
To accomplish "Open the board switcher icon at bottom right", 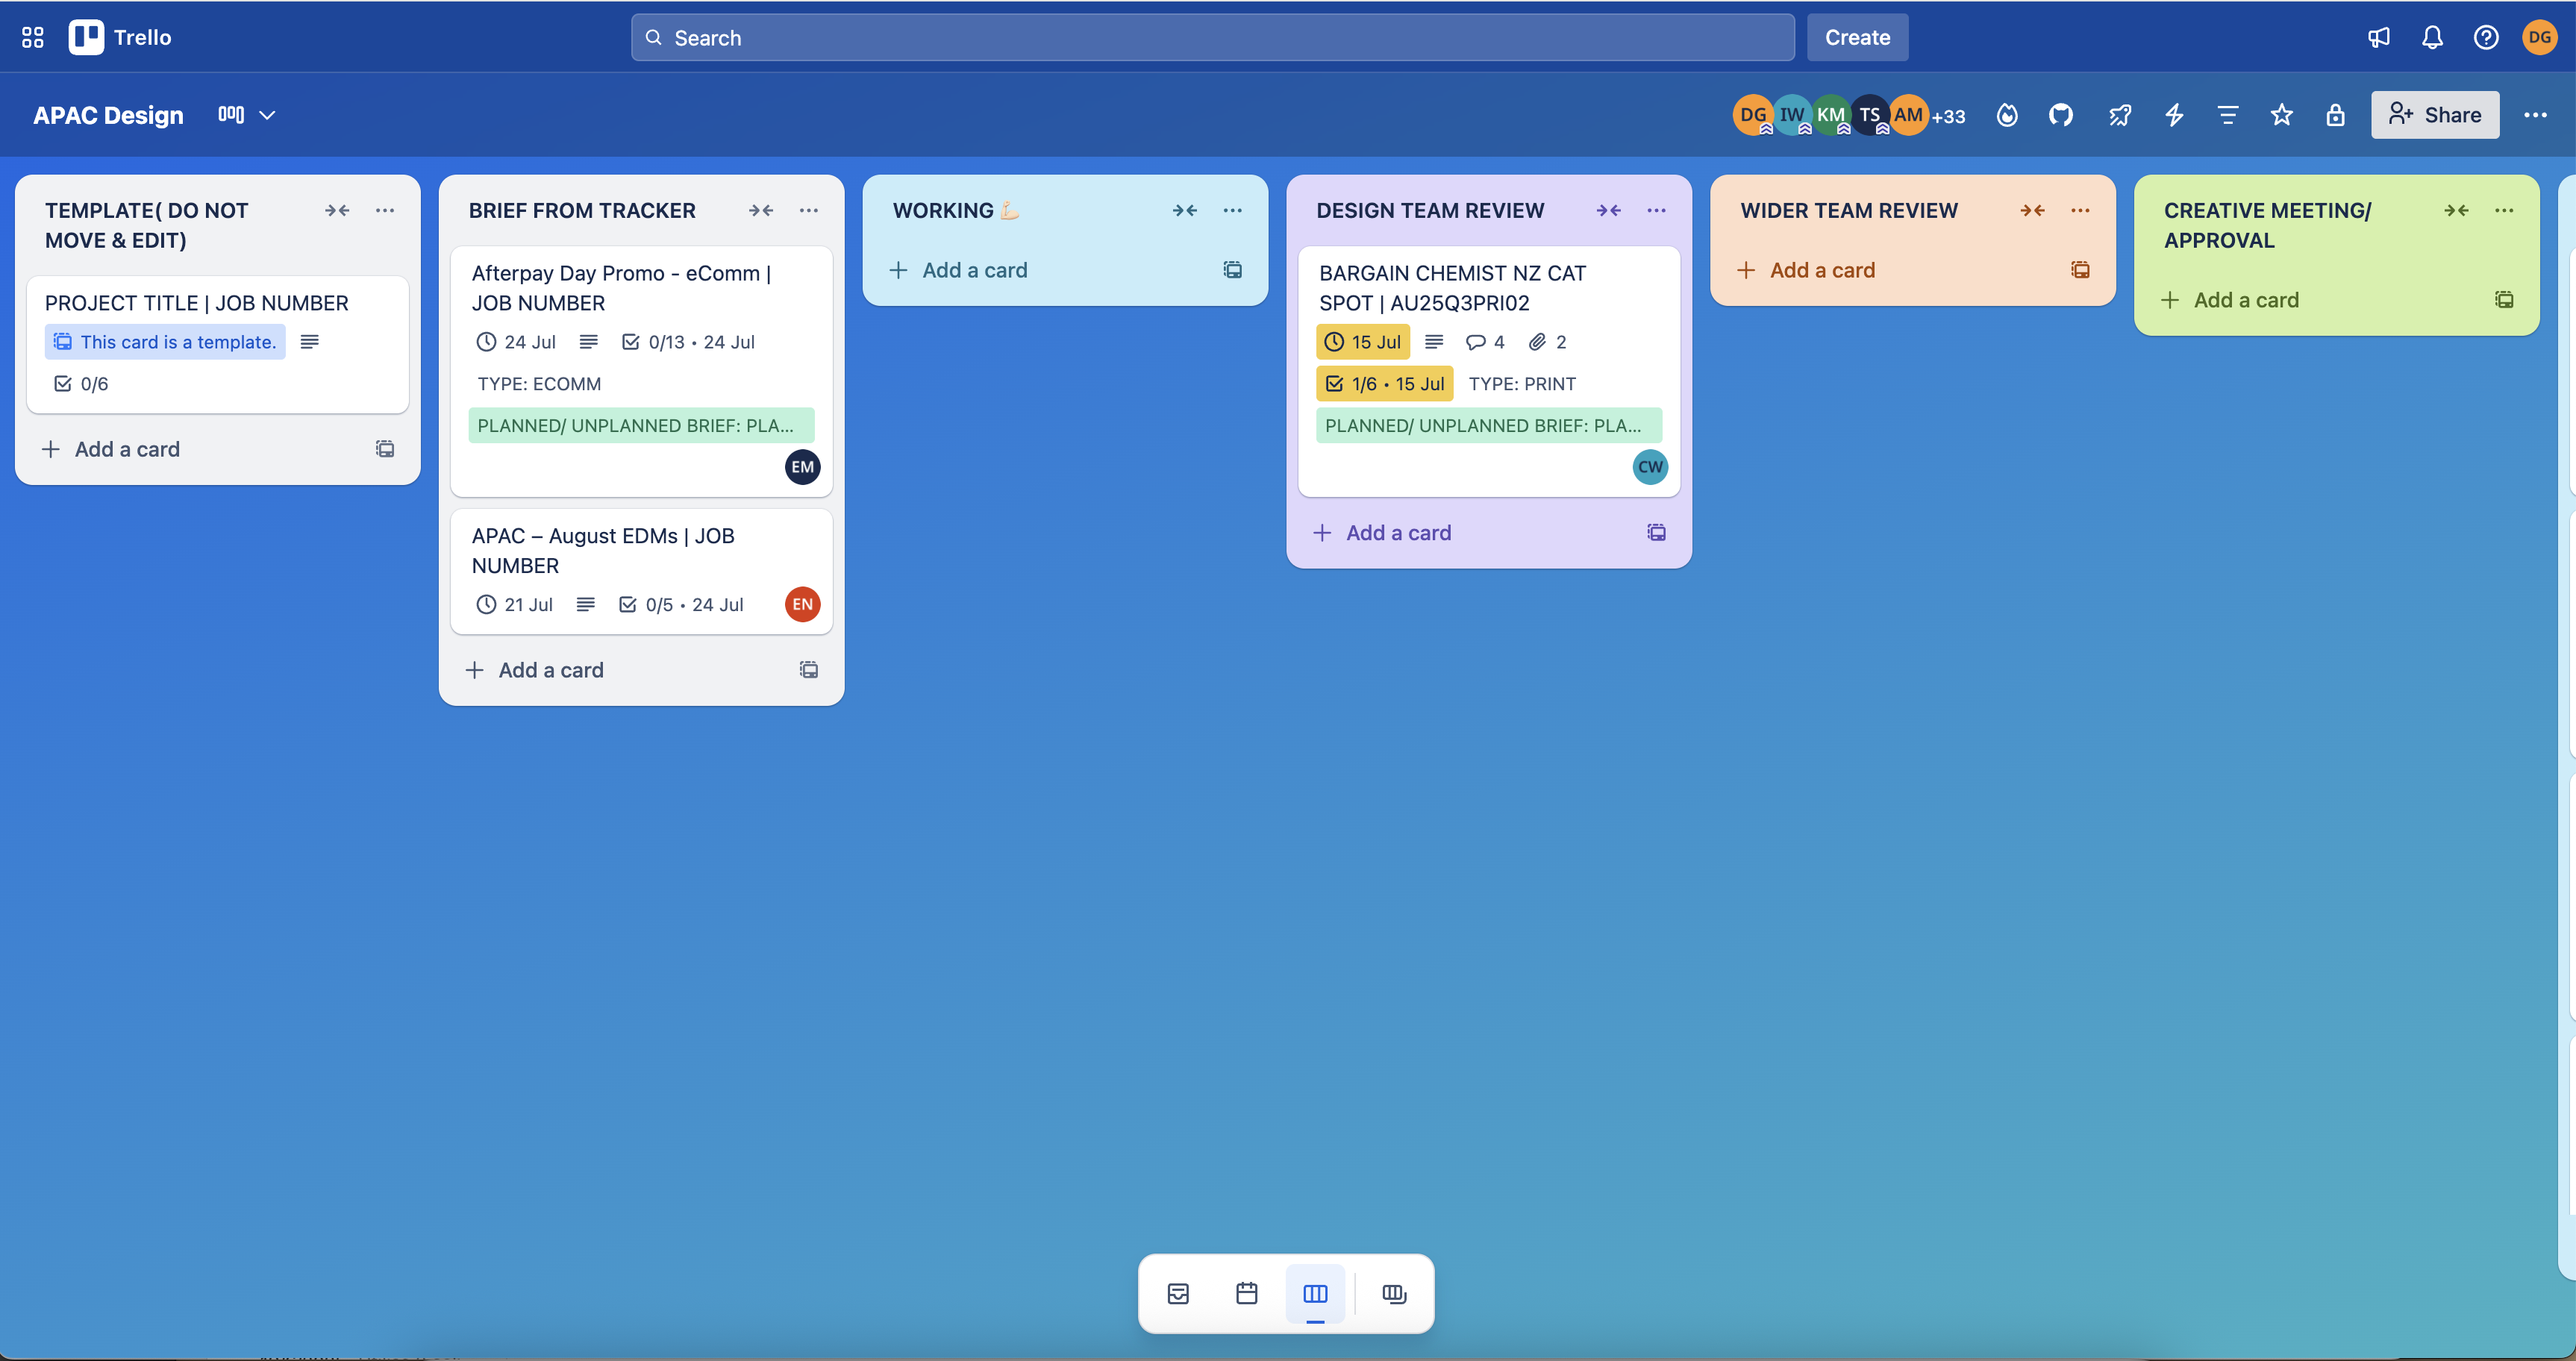I will 1394,1293.
